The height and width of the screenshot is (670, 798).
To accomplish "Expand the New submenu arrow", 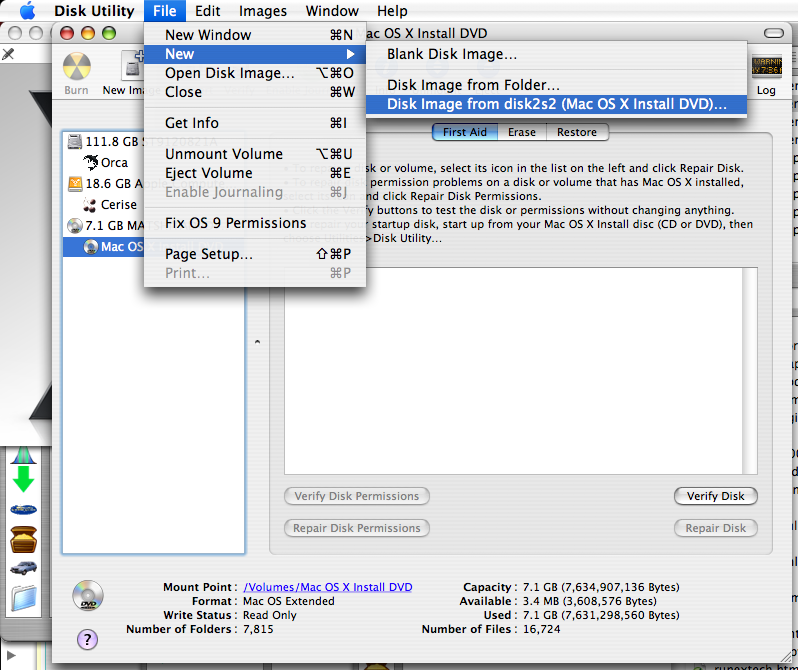I will coord(350,54).
